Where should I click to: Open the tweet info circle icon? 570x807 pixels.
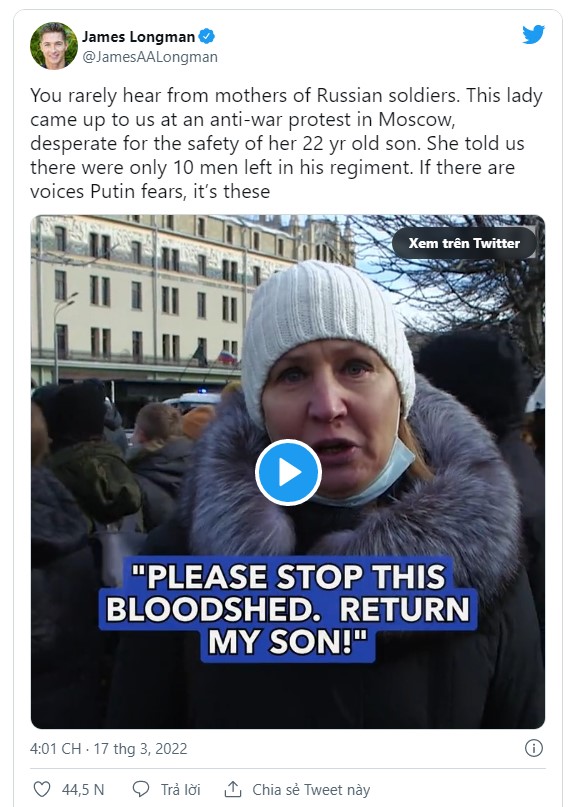point(533,748)
